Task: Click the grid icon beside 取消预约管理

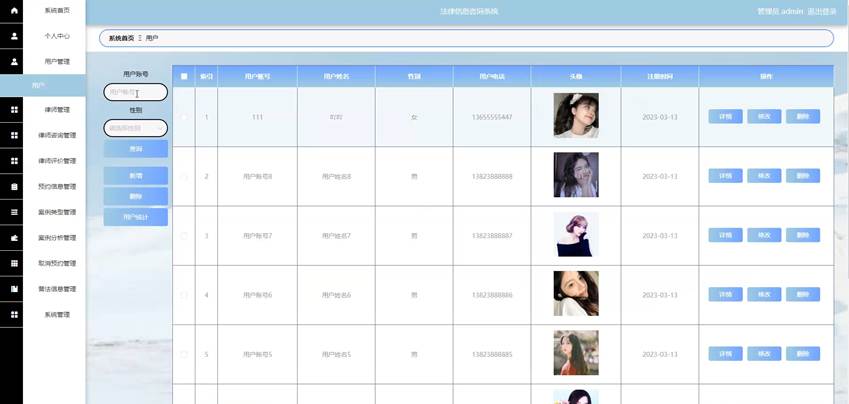Action: [14, 263]
